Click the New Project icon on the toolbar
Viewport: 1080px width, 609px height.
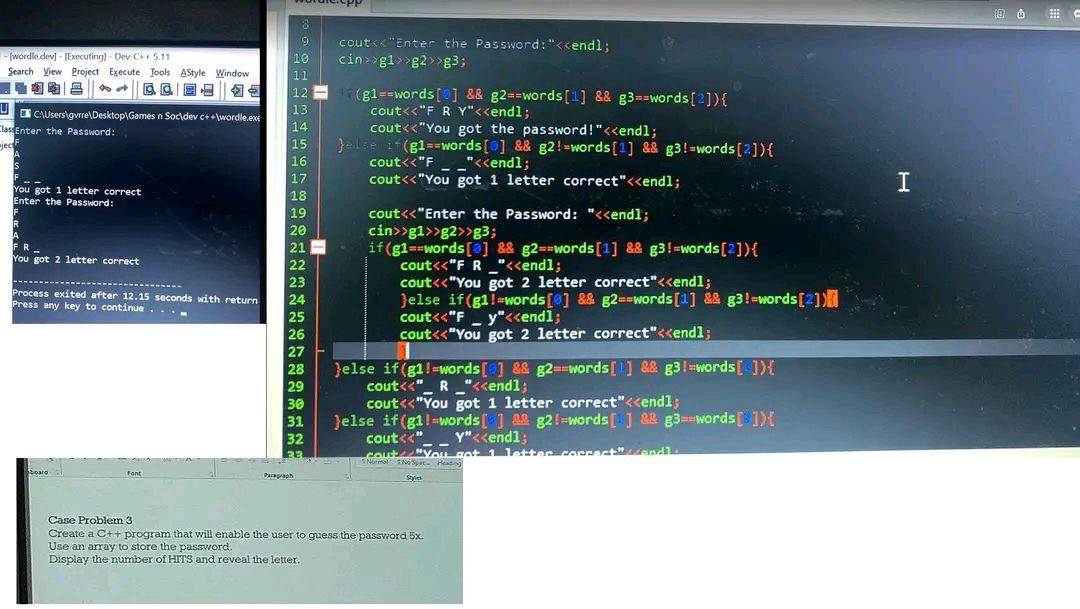7,88
